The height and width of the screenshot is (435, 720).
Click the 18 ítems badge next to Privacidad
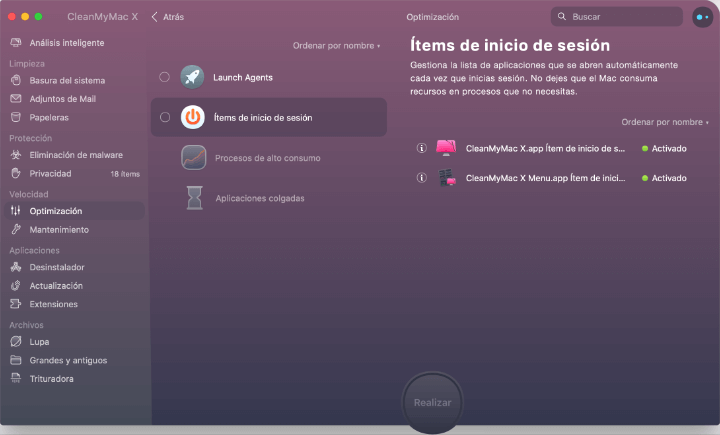pyautogui.click(x=125, y=174)
